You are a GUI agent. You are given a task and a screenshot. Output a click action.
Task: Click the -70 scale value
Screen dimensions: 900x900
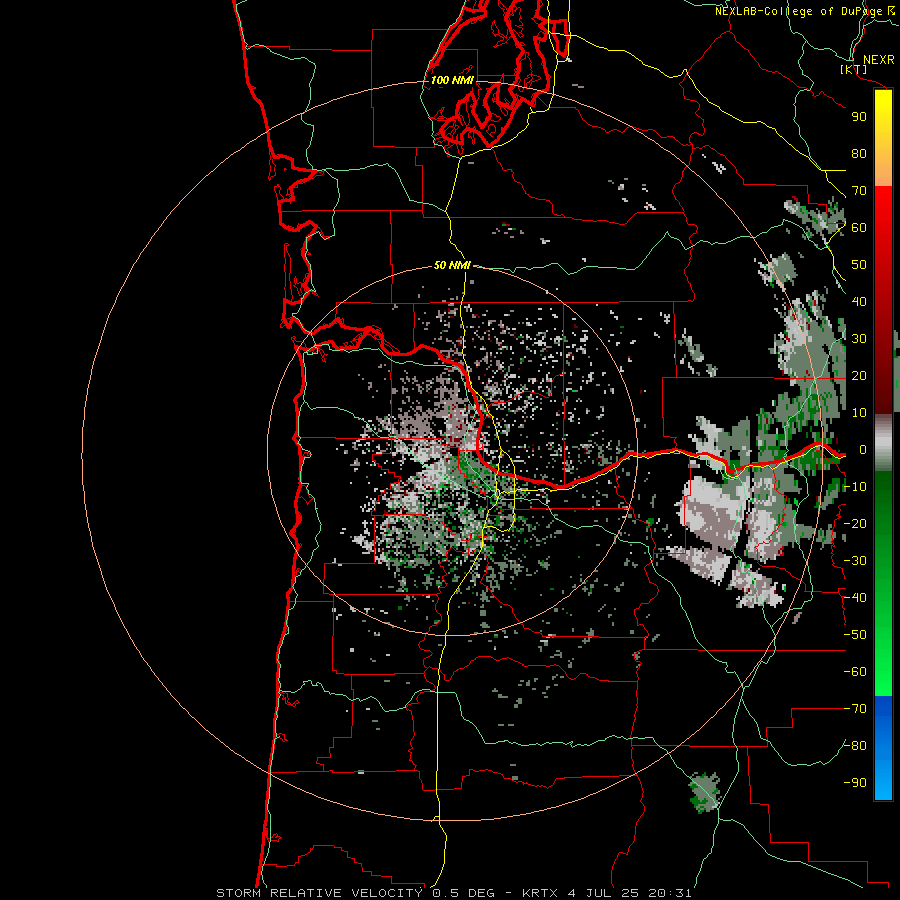[855, 709]
